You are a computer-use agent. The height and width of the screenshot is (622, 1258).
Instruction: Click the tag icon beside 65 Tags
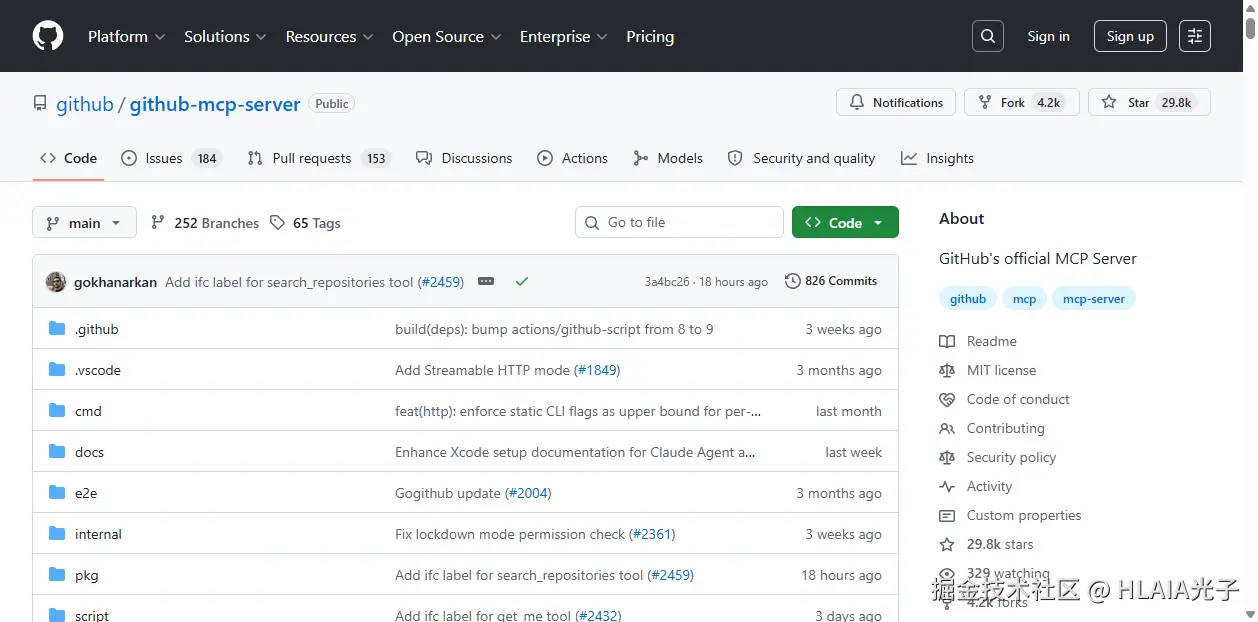pos(277,222)
